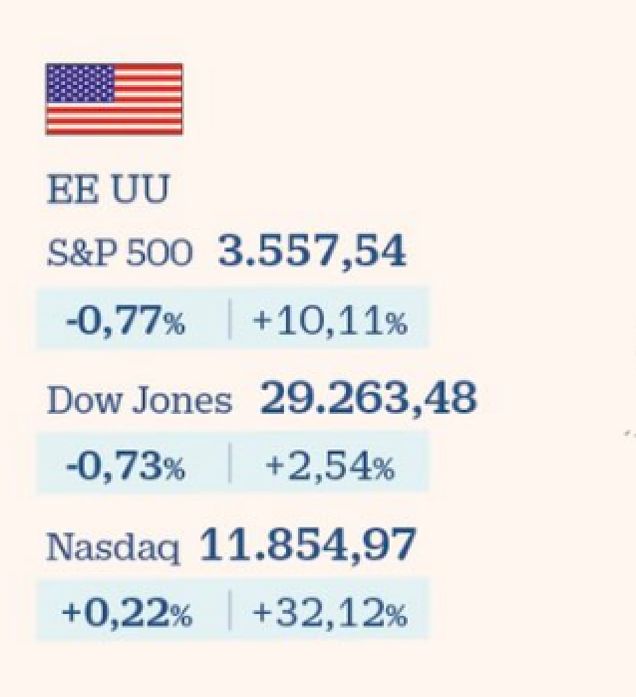
Task: Click the +2,54% yearly change
Action: [x=329, y=466]
